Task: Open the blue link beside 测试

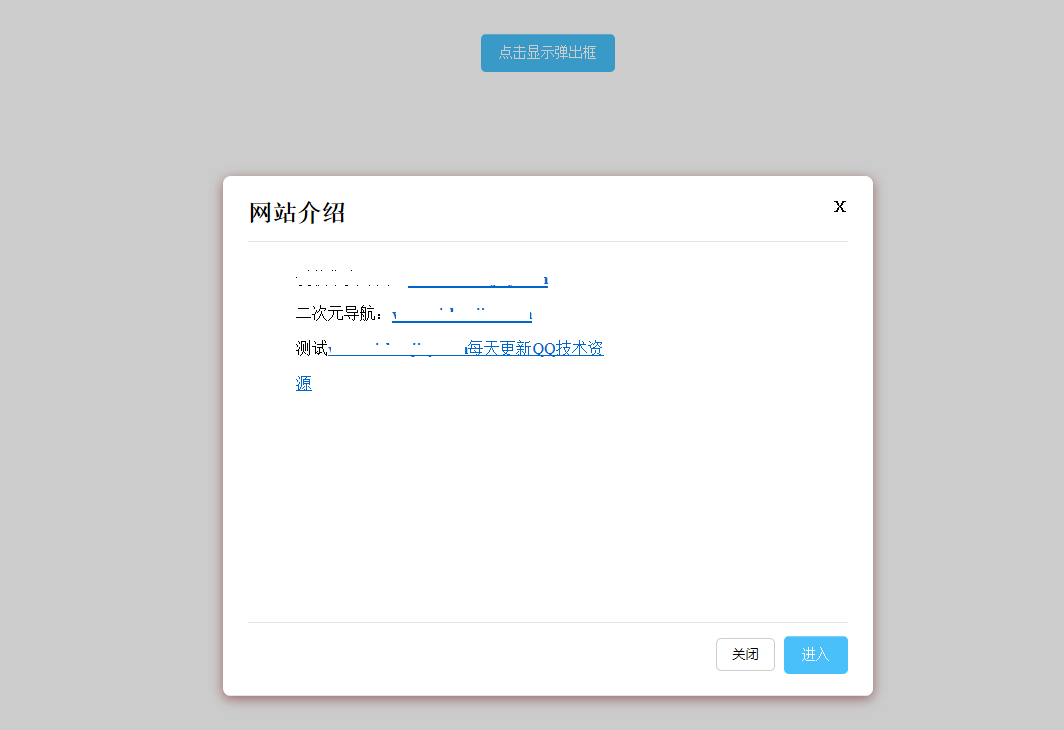Action: pos(420,348)
